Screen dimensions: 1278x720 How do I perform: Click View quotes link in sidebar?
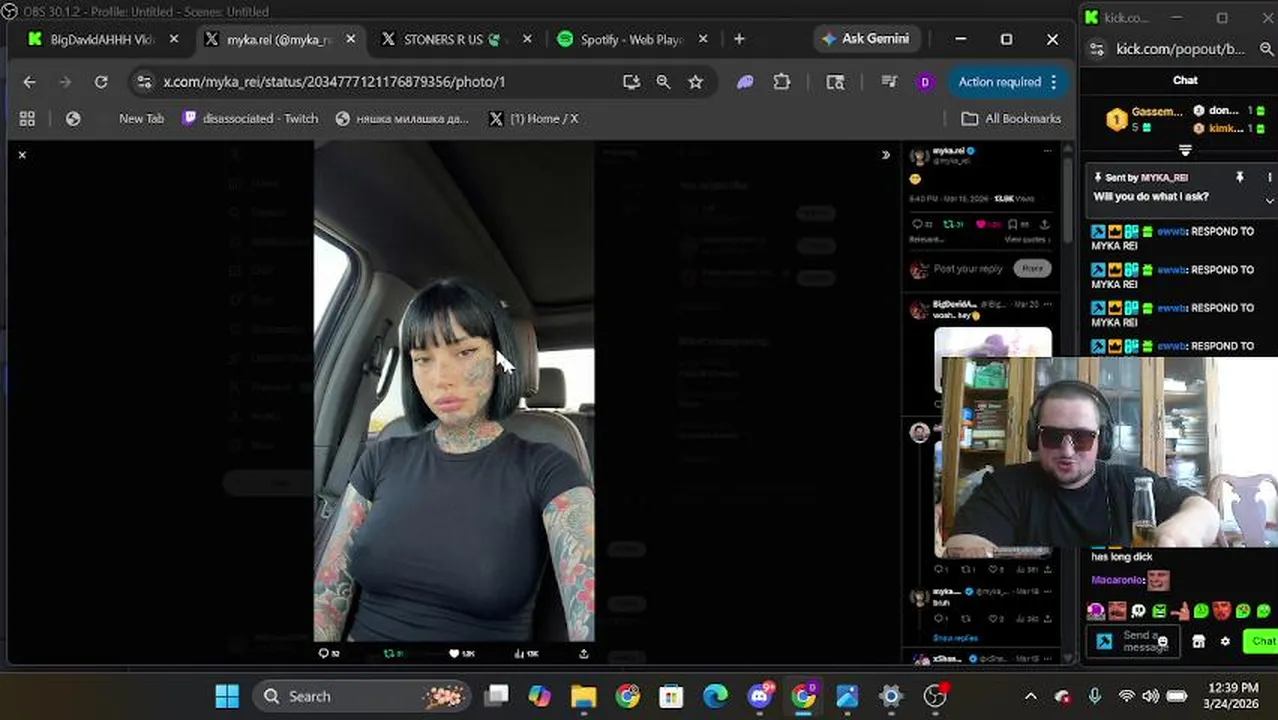point(1025,240)
